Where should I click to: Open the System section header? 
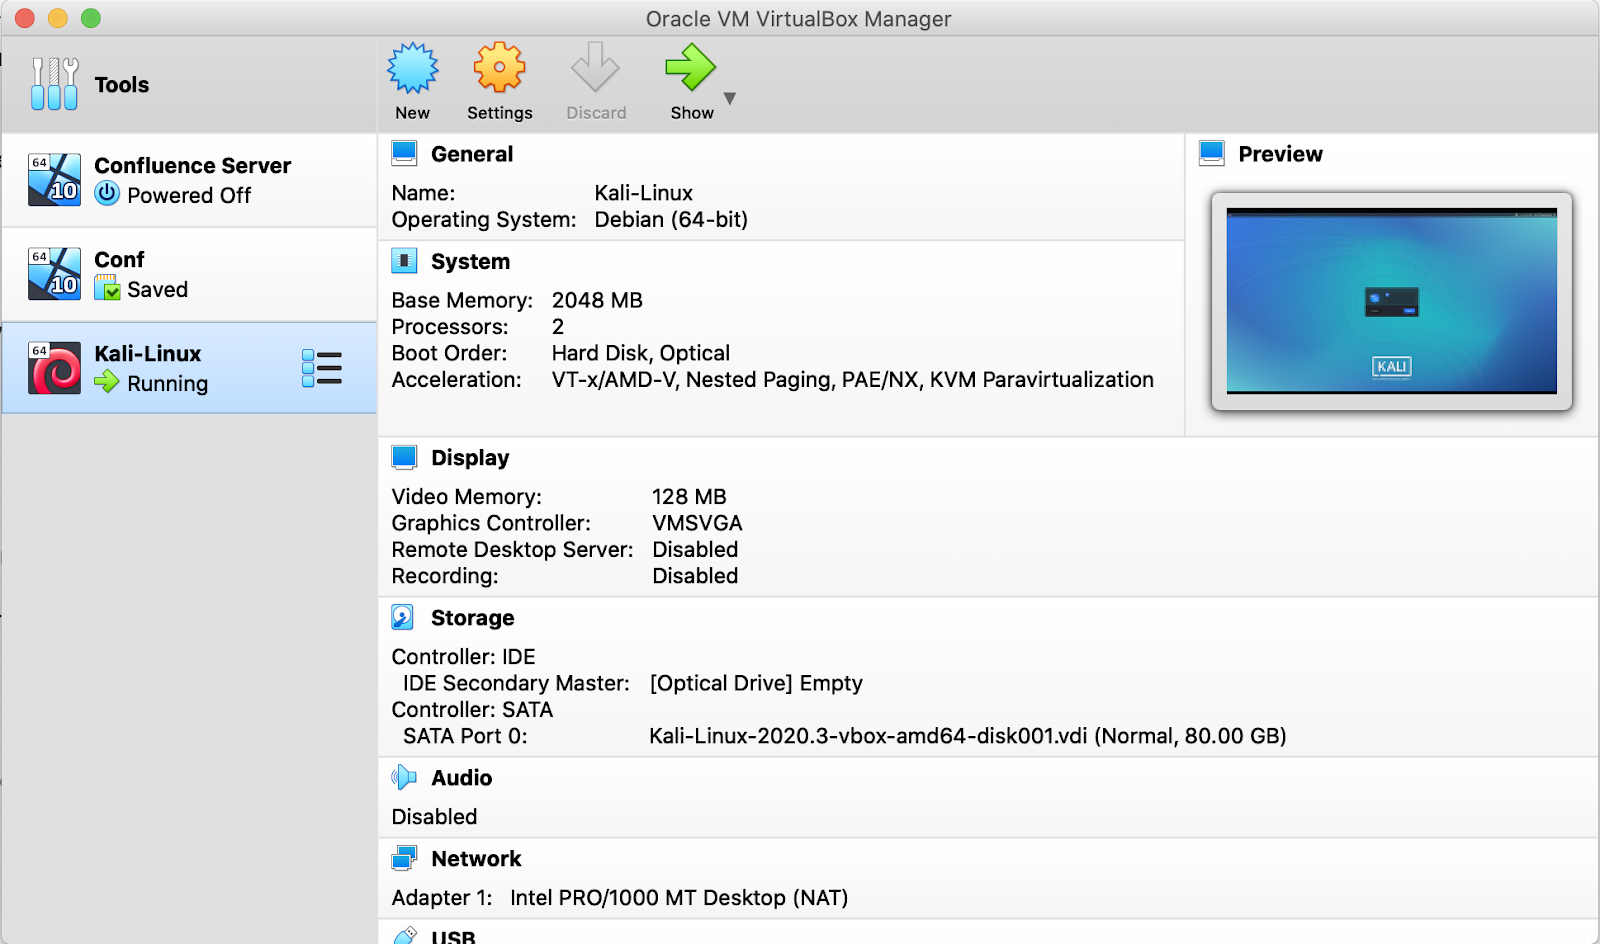(x=470, y=262)
